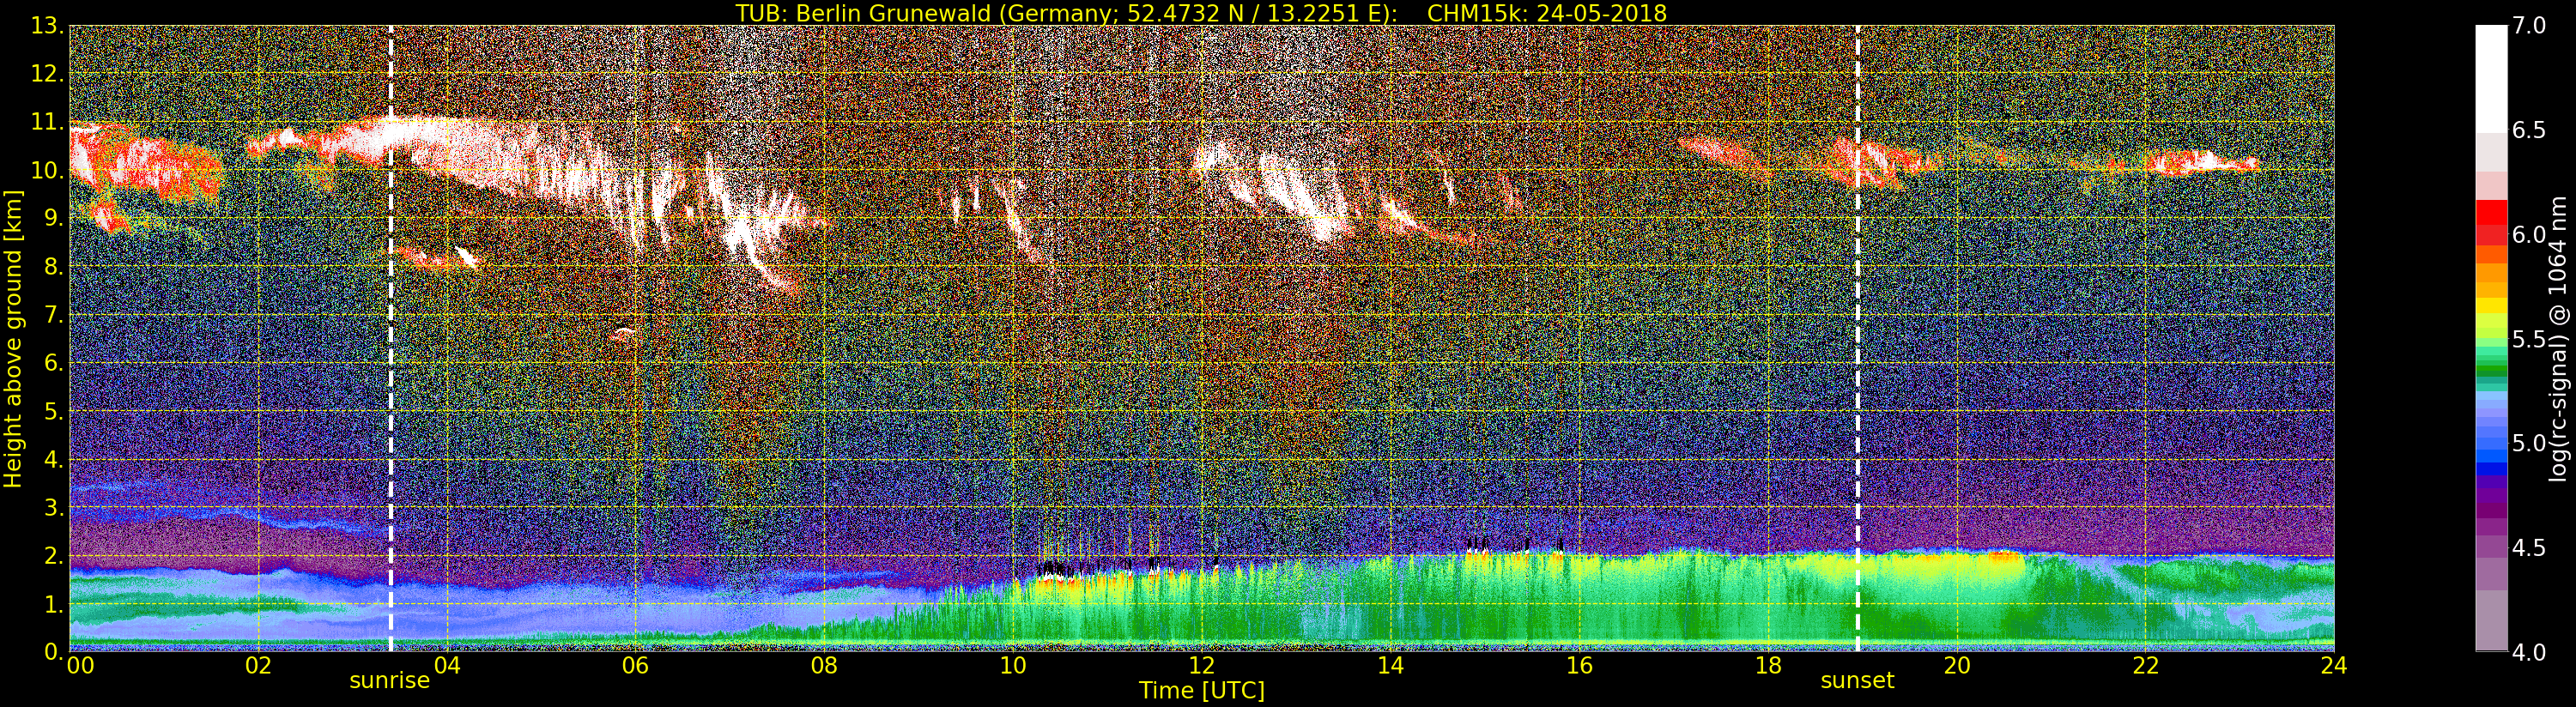Click the '6.' height axis tick label
2576x707 pixels.
click(54, 363)
